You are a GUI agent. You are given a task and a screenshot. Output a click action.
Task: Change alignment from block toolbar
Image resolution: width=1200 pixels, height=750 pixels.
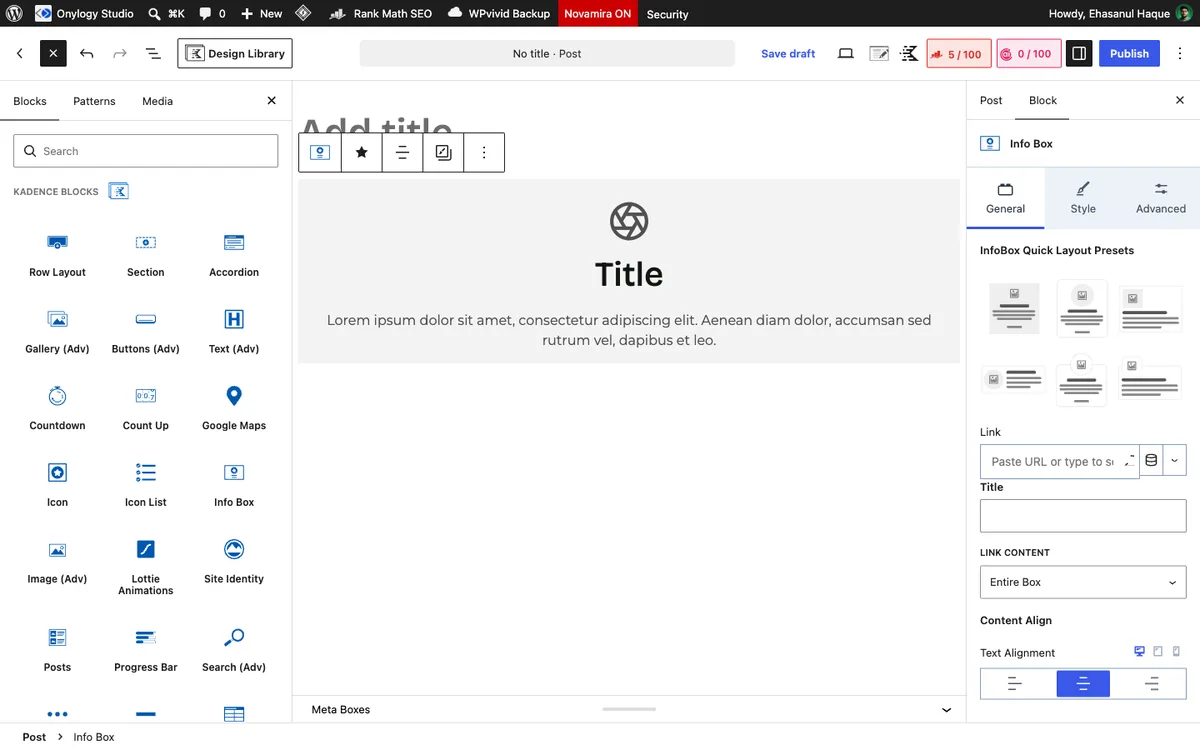(x=402, y=153)
